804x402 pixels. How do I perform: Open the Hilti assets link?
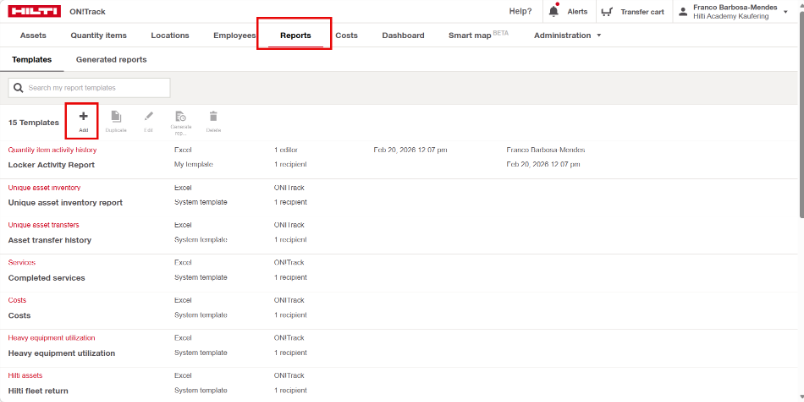pyautogui.click(x=25, y=376)
